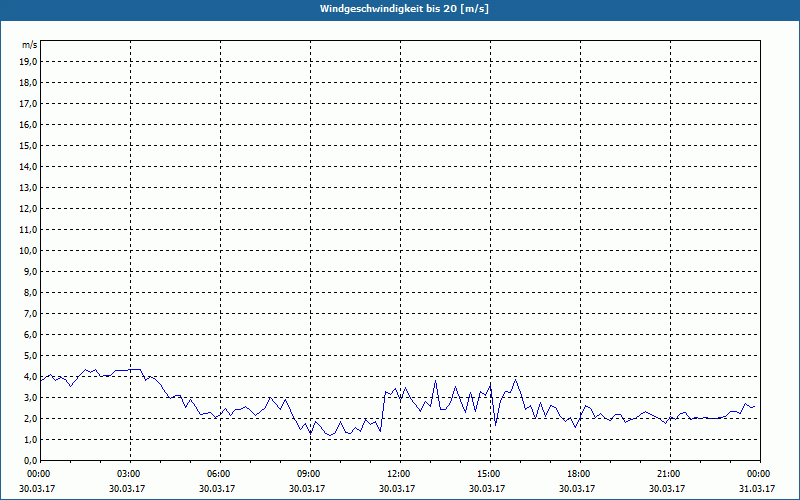
Task: Select the "7,0" y-axis value
Action: click(x=30, y=313)
